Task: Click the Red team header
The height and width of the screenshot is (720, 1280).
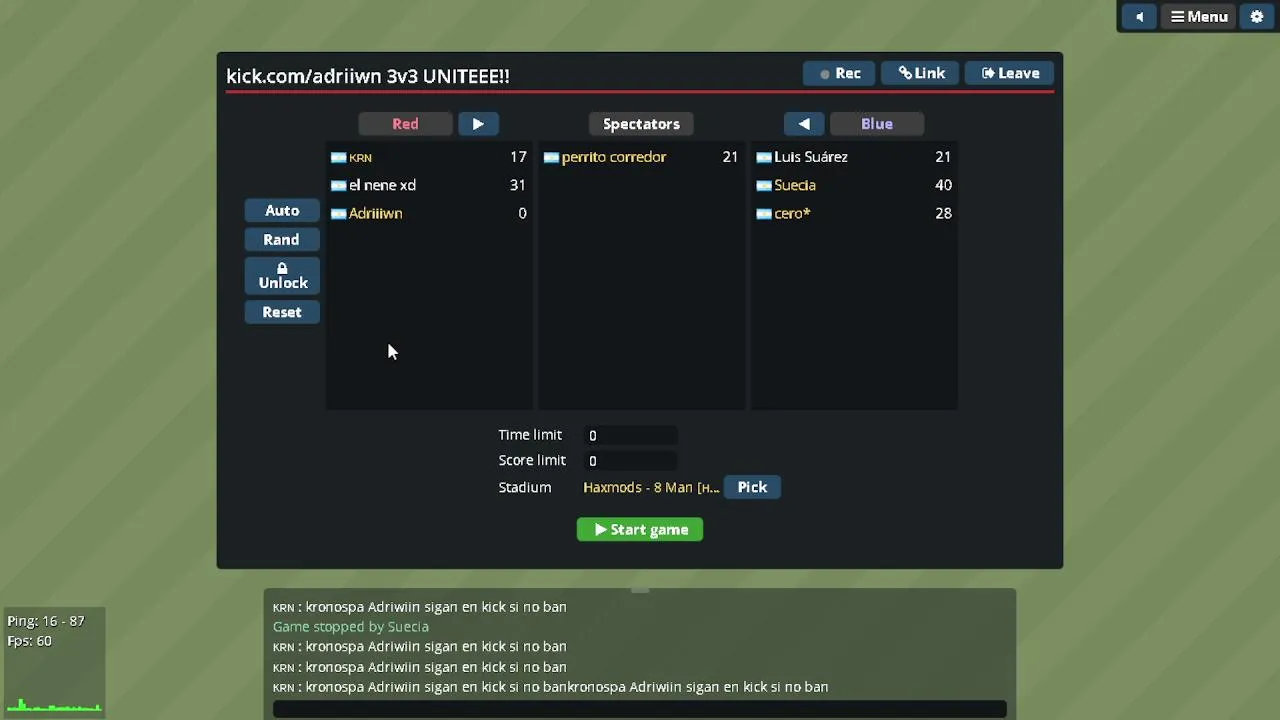Action: [x=405, y=124]
